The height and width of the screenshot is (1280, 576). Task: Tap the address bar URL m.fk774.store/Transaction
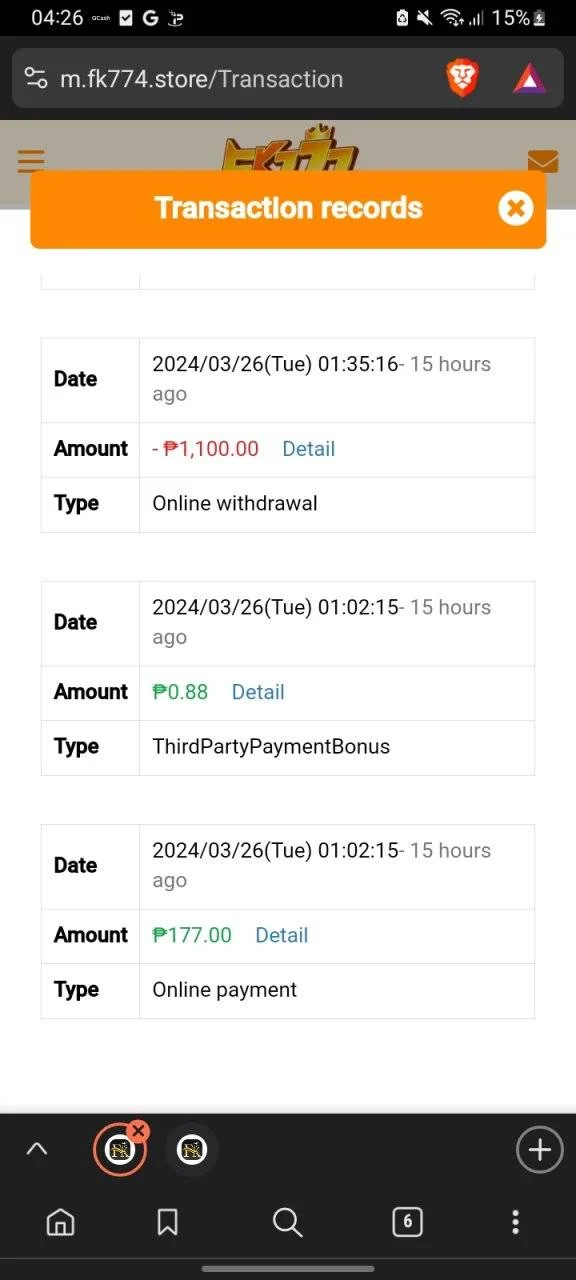tap(201, 79)
